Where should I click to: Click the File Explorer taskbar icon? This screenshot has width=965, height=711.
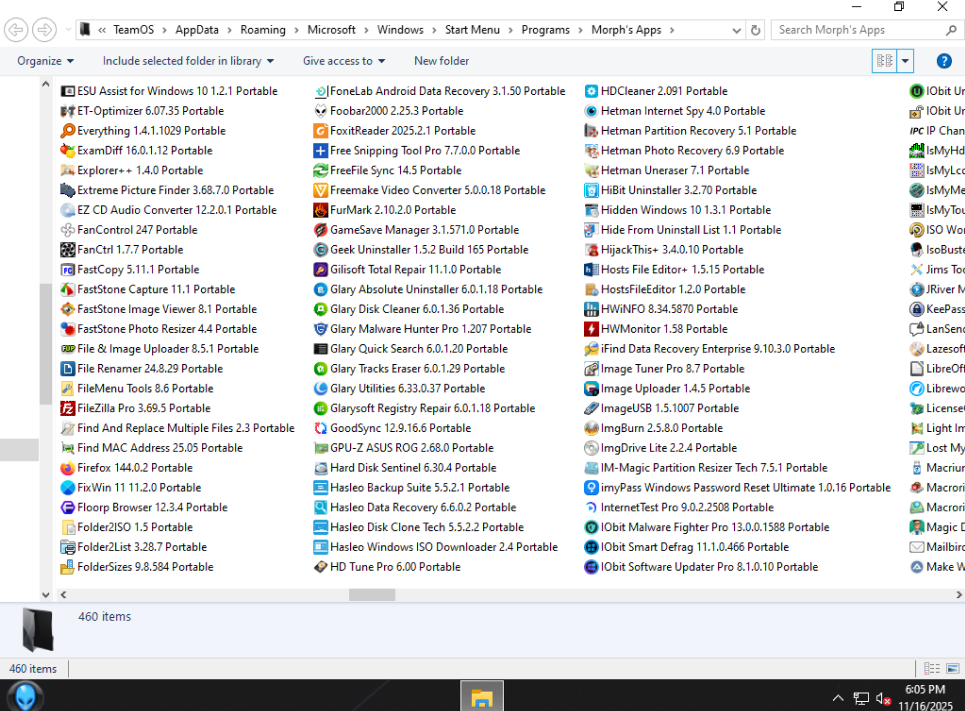(x=482, y=696)
